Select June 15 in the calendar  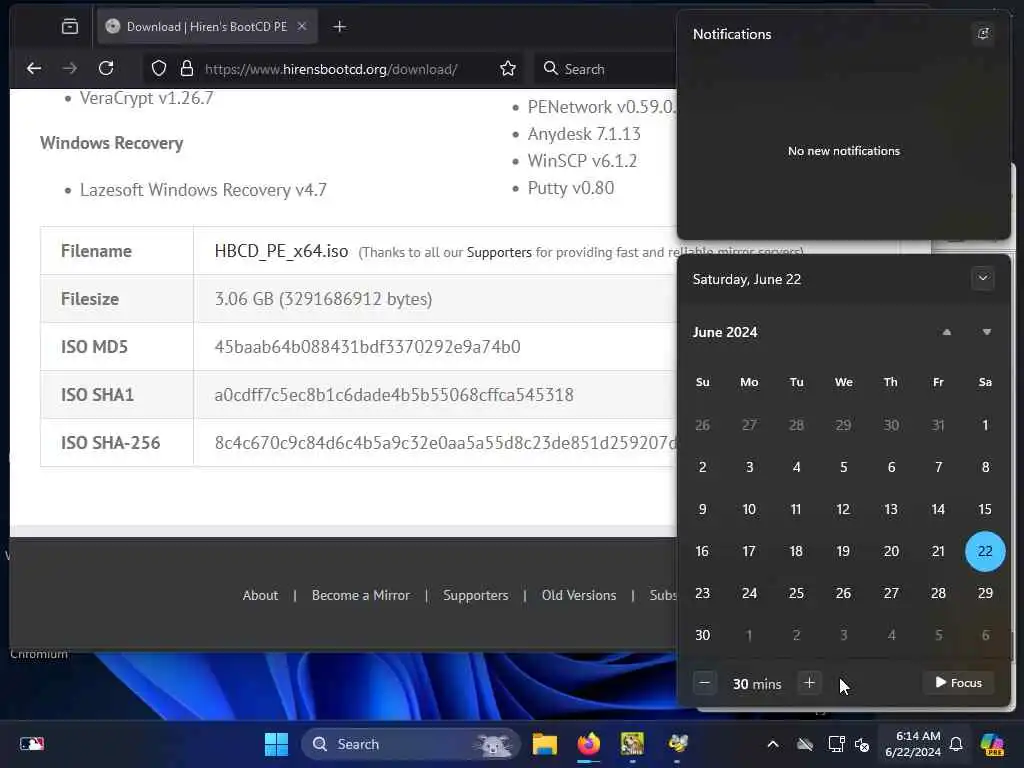985,509
